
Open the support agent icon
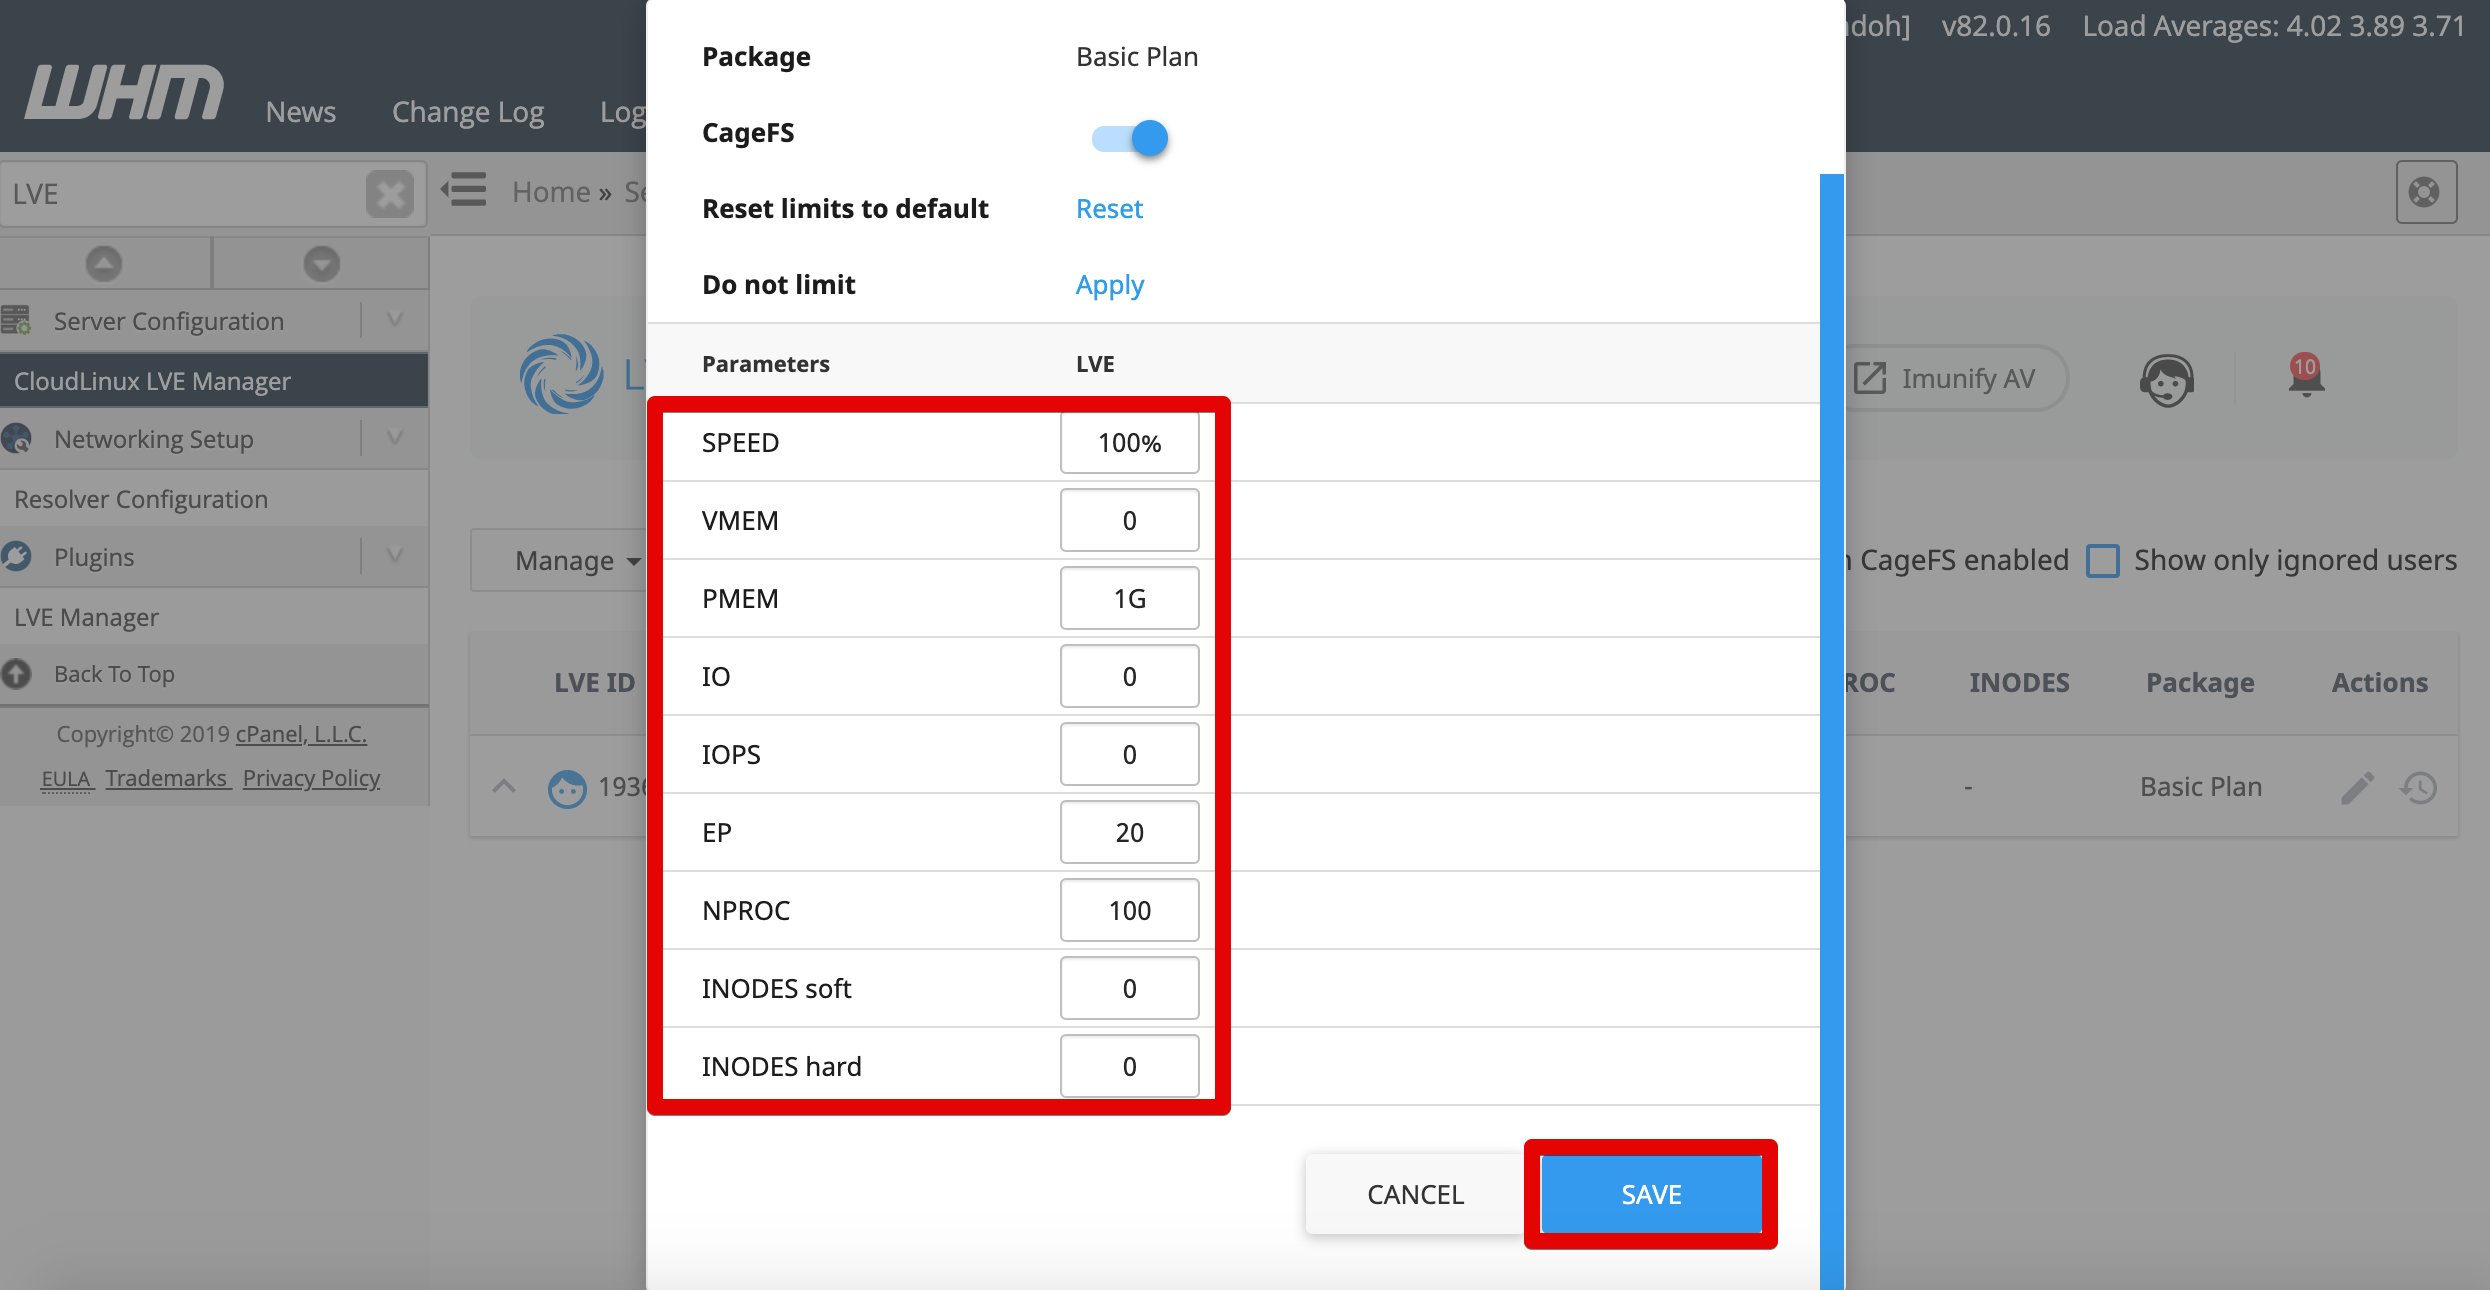pyautogui.click(x=2167, y=380)
